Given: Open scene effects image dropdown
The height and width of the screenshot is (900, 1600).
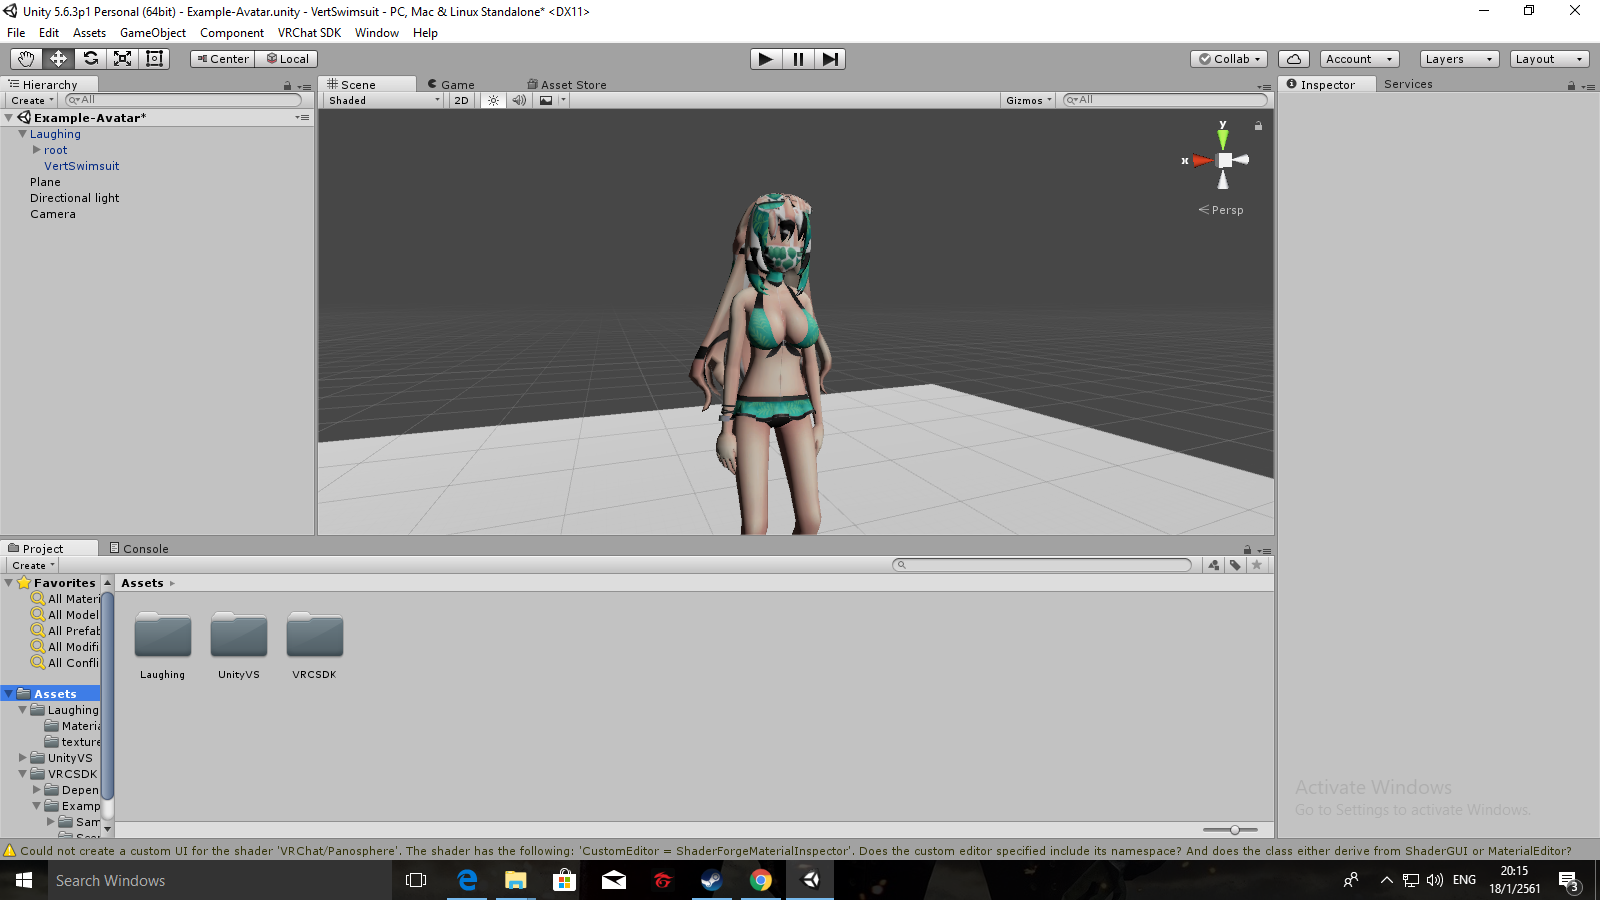Looking at the screenshot, I should point(552,100).
